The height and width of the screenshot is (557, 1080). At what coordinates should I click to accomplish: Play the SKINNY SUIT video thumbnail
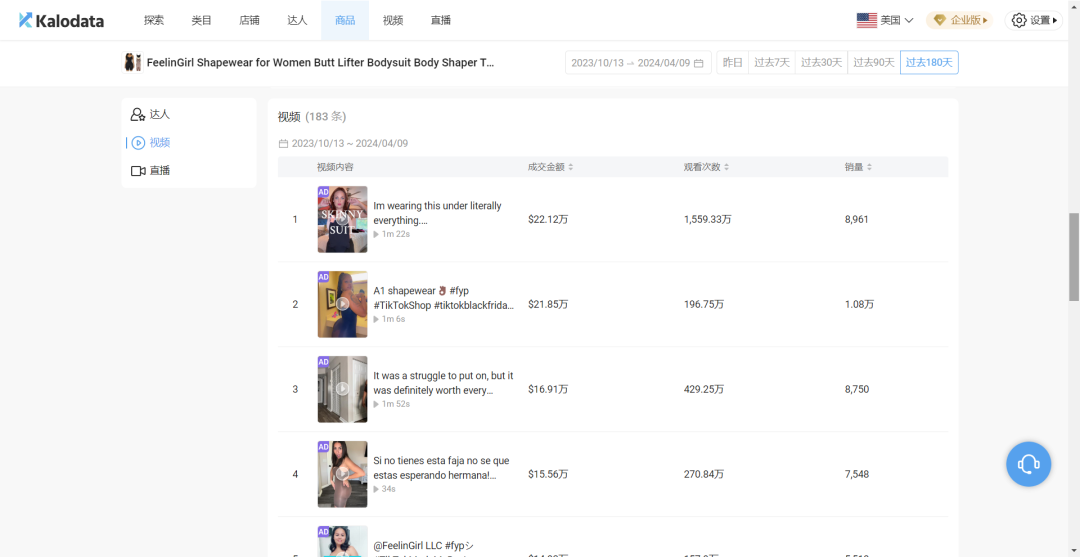pos(342,219)
